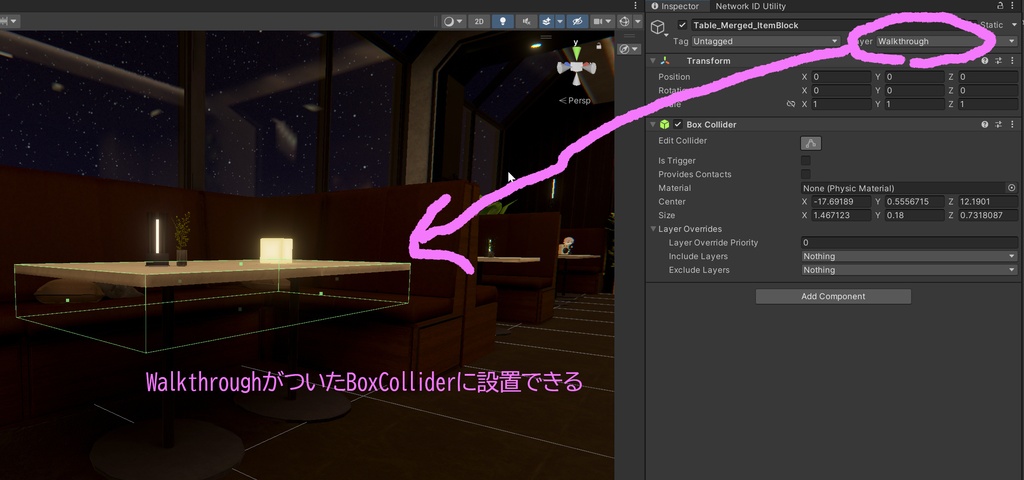Switch to Network ID Utility tab

(750, 6)
